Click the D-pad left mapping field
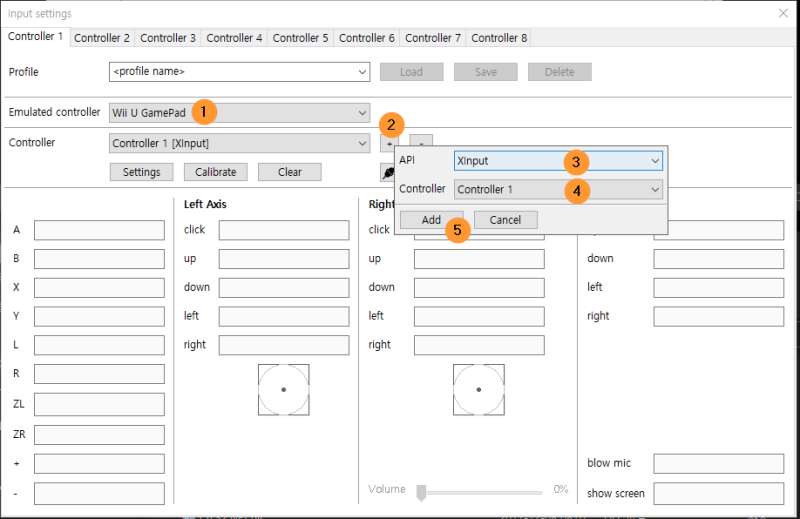 coord(719,287)
